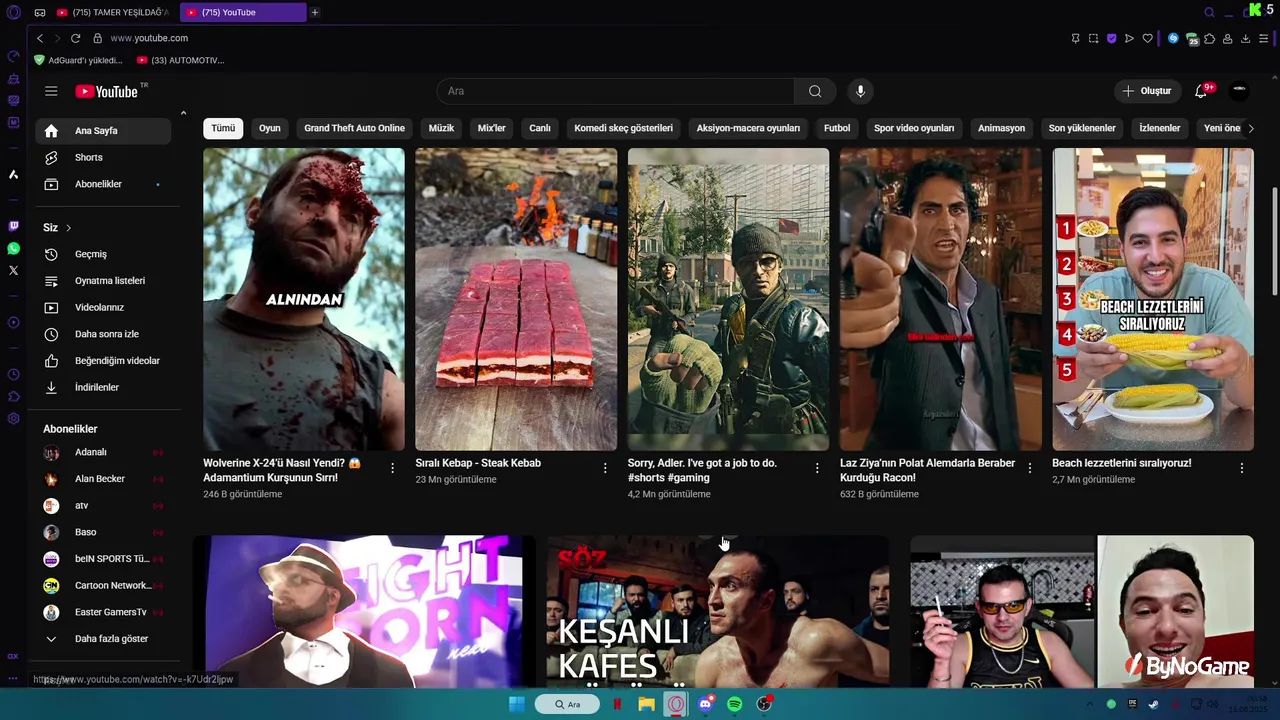Image resolution: width=1280 pixels, height=720 pixels.
Task: Select the Komedi skeç gösterileri chip
Action: (x=623, y=128)
